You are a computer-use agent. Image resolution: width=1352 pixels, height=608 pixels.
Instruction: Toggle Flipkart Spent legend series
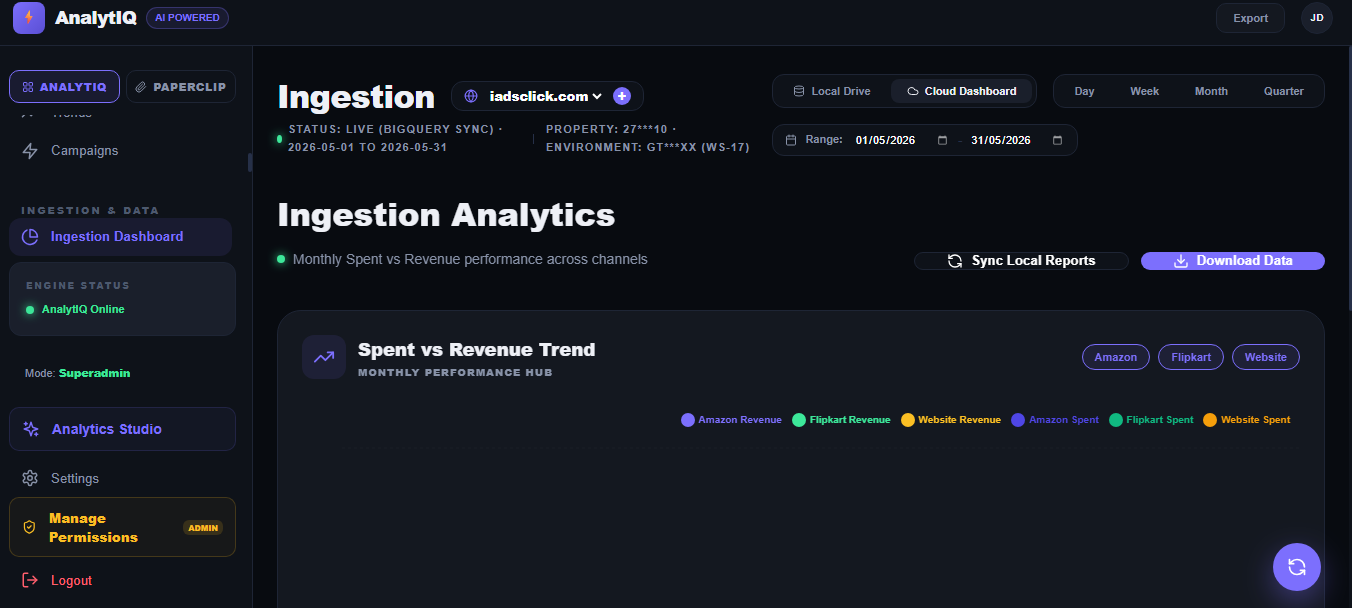pyautogui.click(x=1151, y=420)
